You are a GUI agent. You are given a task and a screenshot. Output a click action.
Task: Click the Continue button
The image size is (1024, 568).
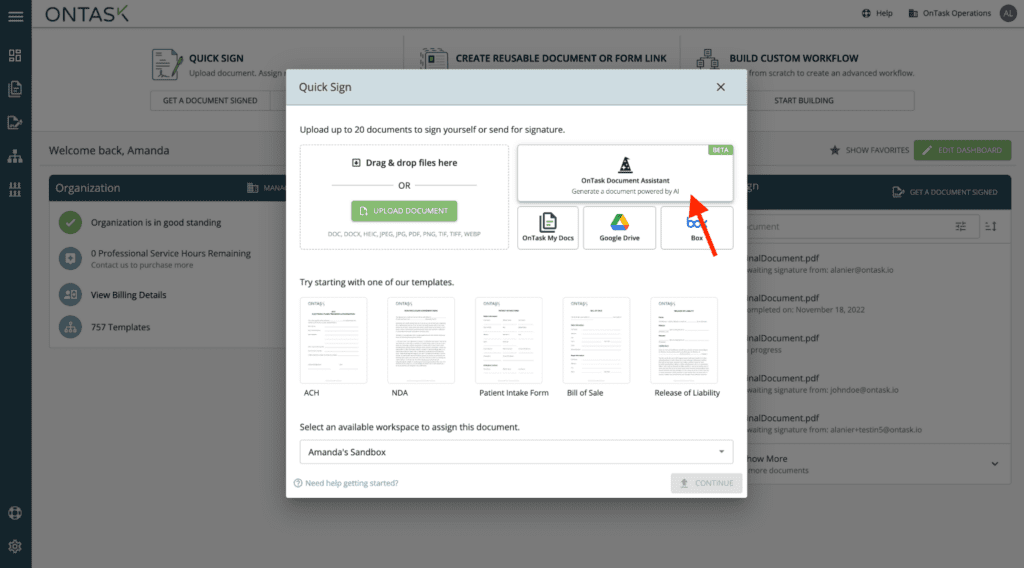[x=706, y=483]
